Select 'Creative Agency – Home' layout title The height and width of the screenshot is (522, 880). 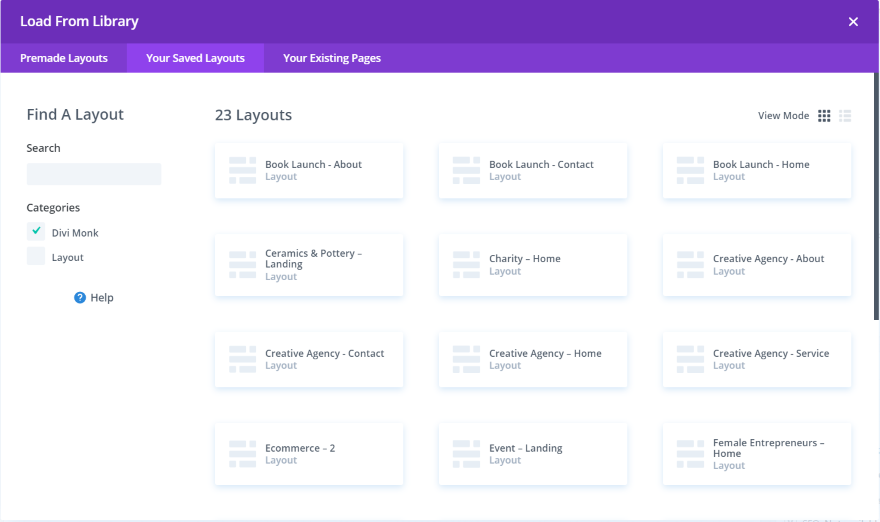coord(545,354)
